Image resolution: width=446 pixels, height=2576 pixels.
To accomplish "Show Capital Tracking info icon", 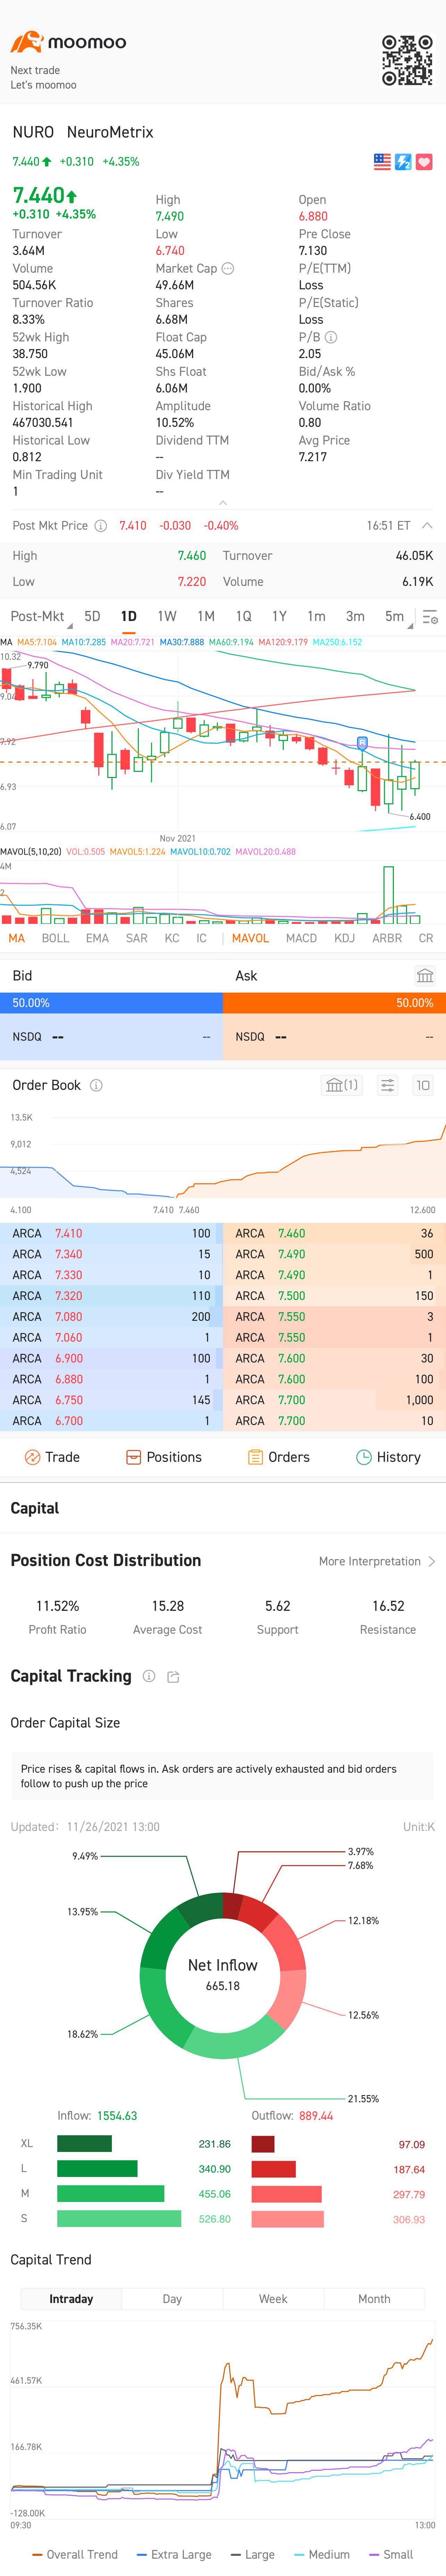I will [x=149, y=1676].
